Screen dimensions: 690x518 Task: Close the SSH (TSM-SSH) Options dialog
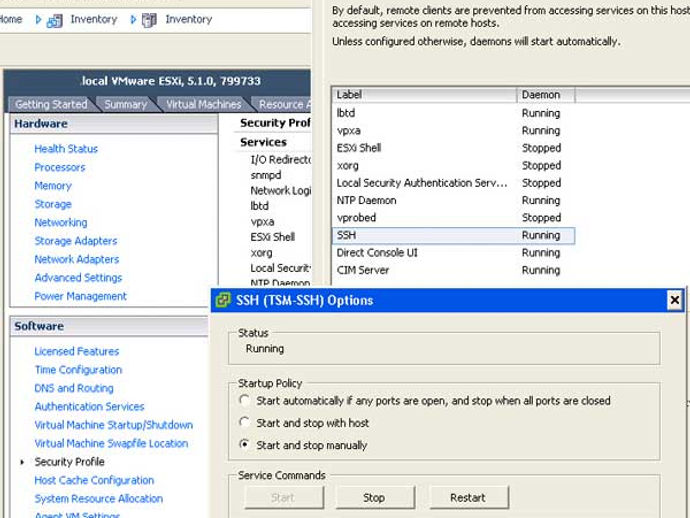675,300
